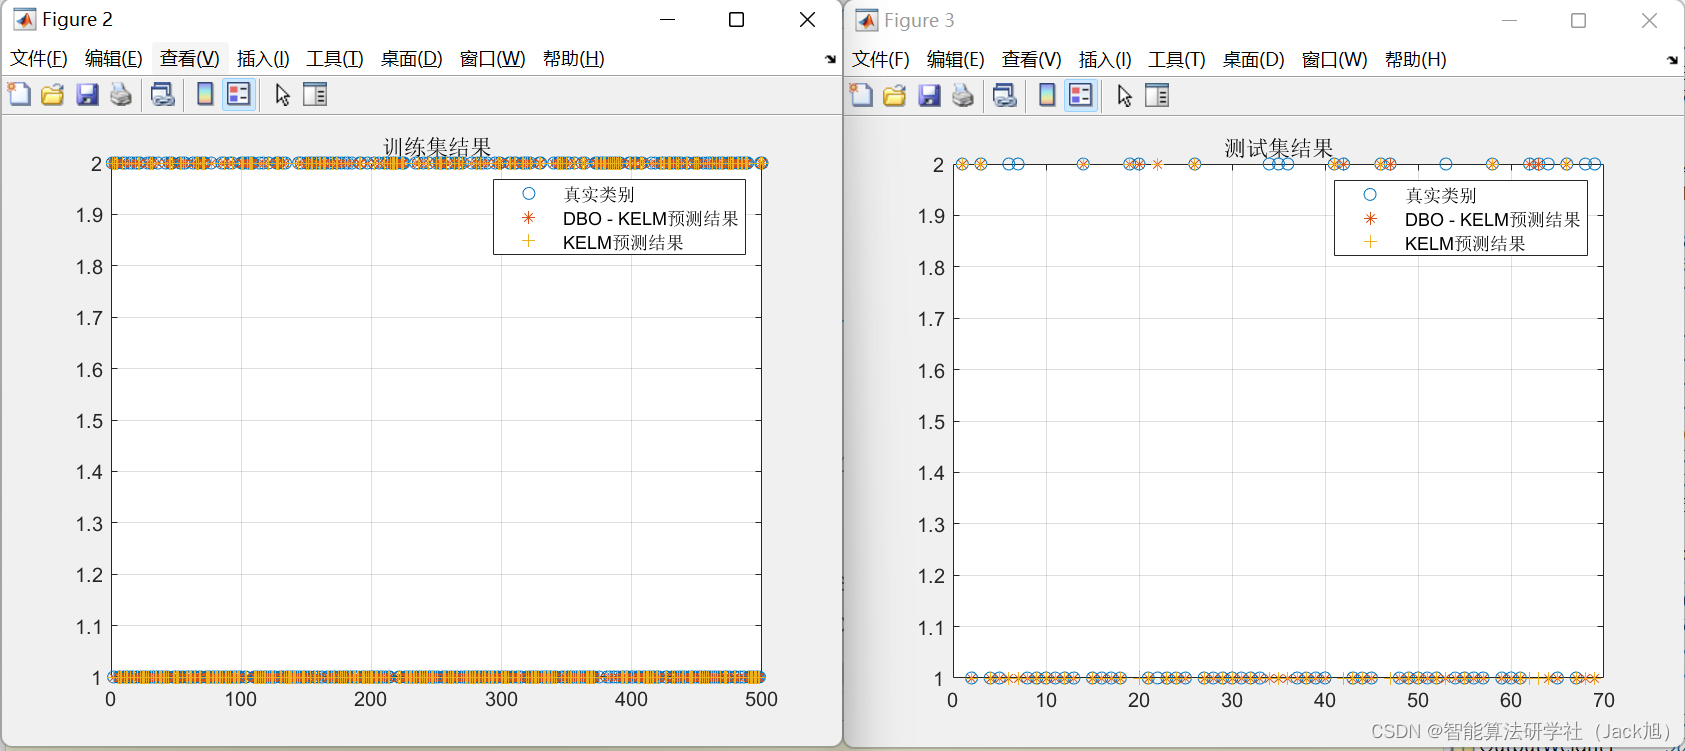
Task: Click the toolbar dock arrow in Figure 3
Action: (x=1672, y=60)
